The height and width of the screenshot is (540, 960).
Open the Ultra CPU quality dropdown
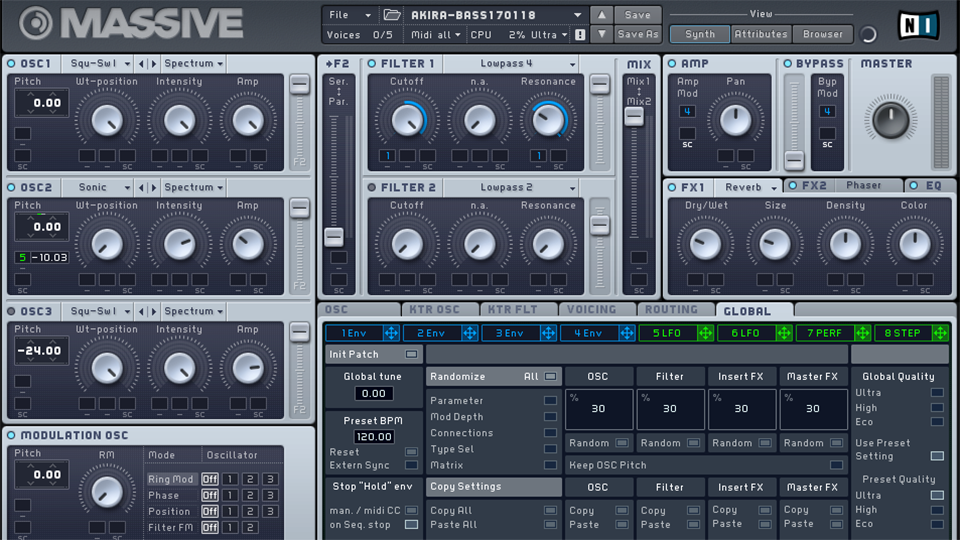549,35
